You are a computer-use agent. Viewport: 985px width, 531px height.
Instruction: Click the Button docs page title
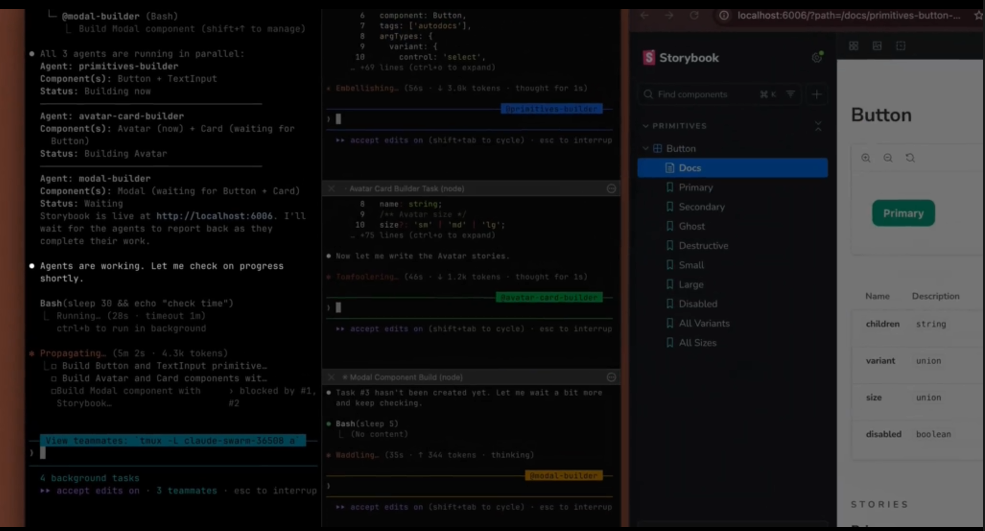(x=881, y=115)
